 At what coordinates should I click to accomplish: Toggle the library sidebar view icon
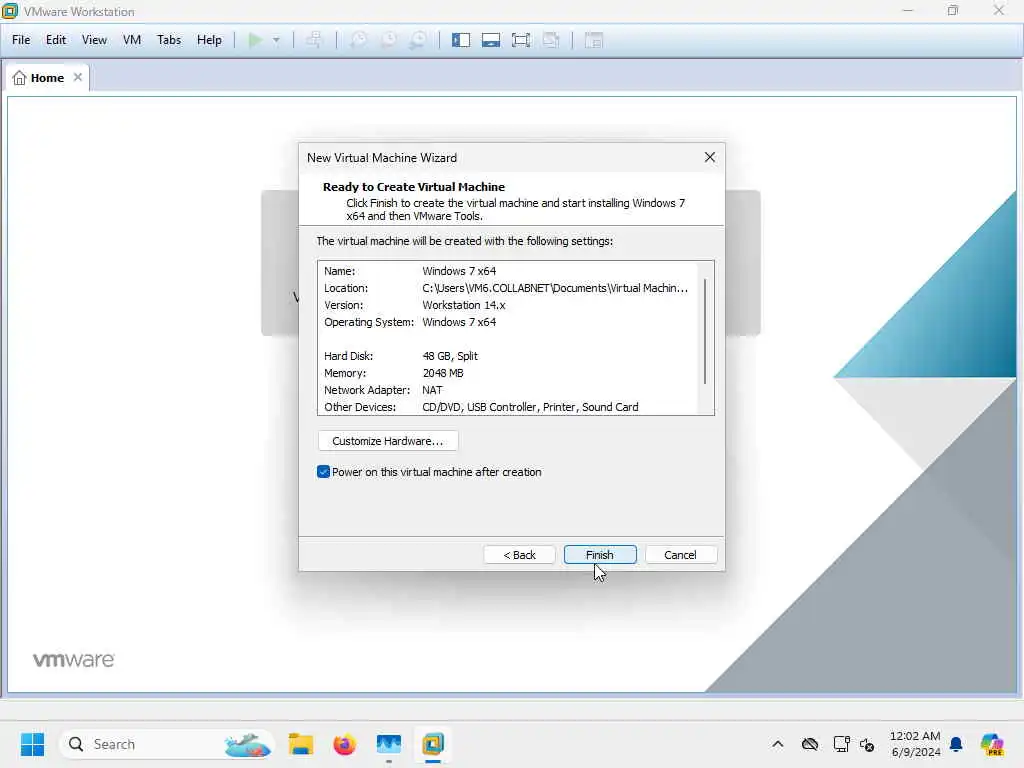[461, 40]
